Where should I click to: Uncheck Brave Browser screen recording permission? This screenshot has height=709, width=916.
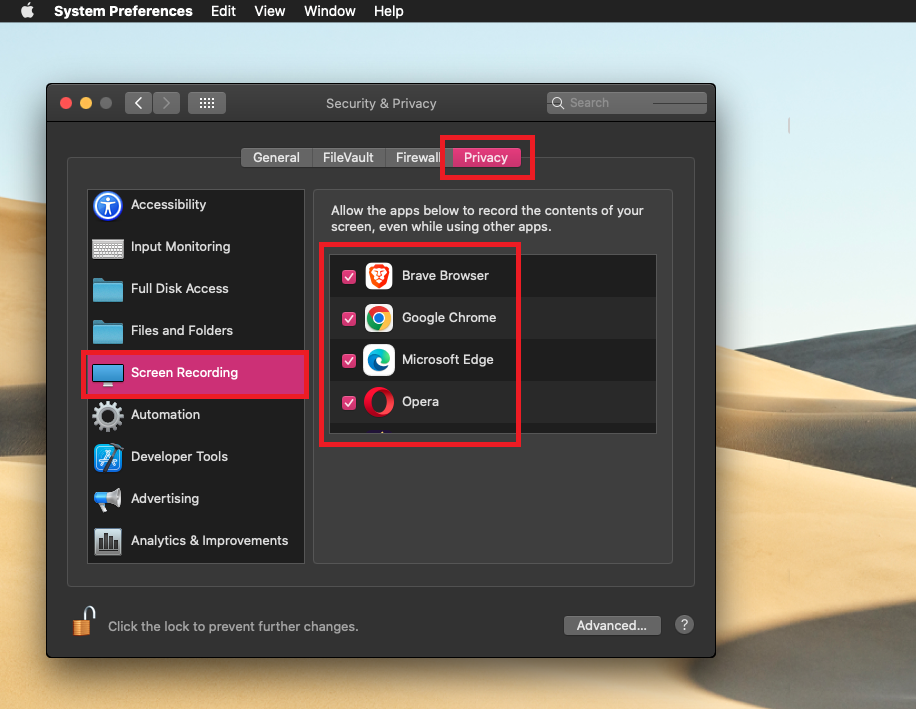tap(349, 277)
